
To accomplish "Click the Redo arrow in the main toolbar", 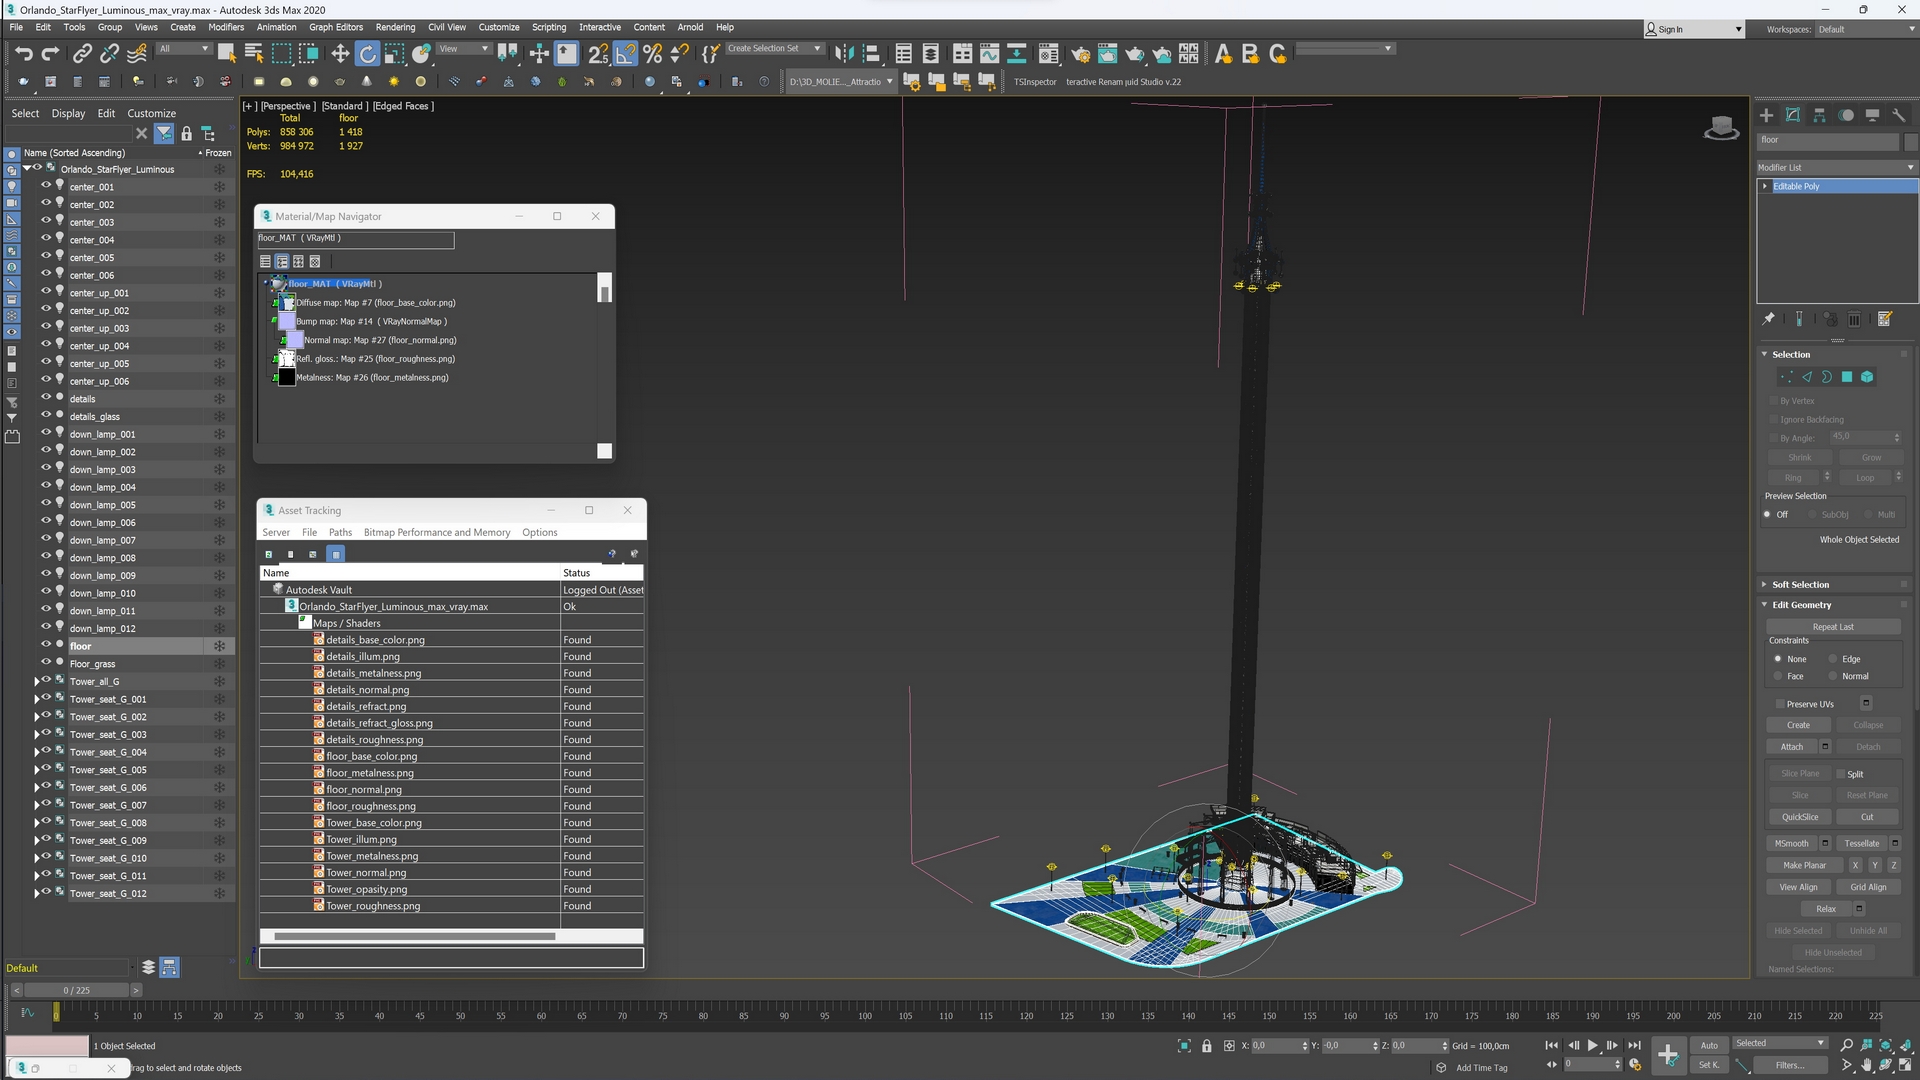I will coord(50,54).
